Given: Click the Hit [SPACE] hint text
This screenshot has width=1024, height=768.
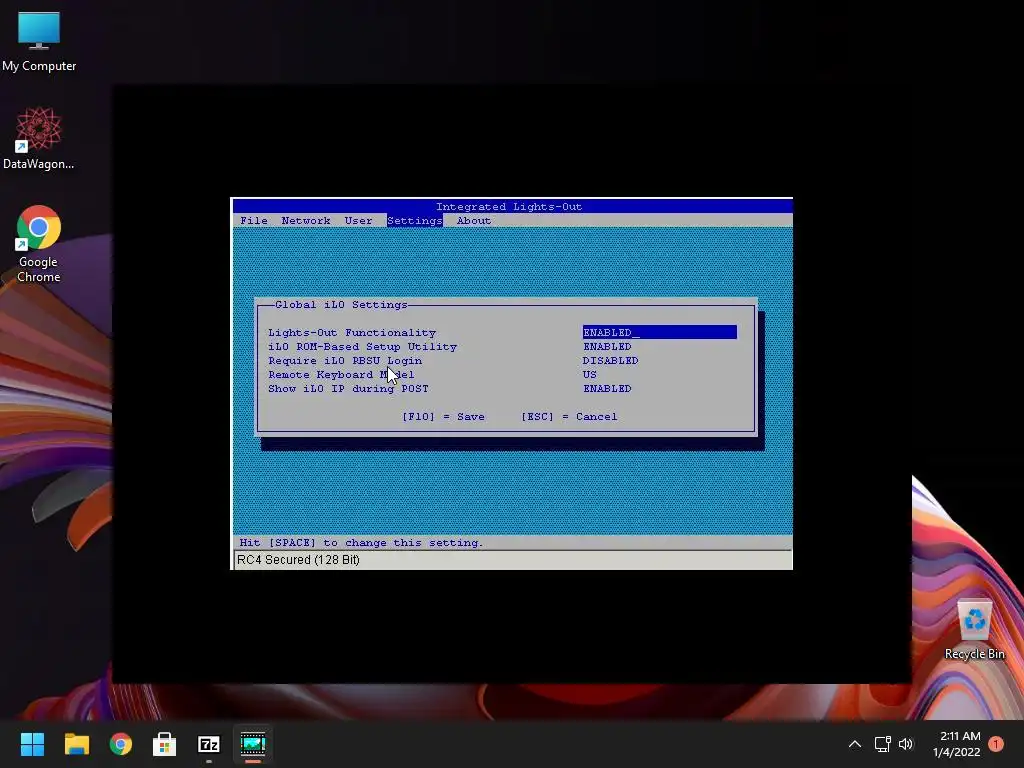Looking at the screenshot, I should (x=361, y=543).
